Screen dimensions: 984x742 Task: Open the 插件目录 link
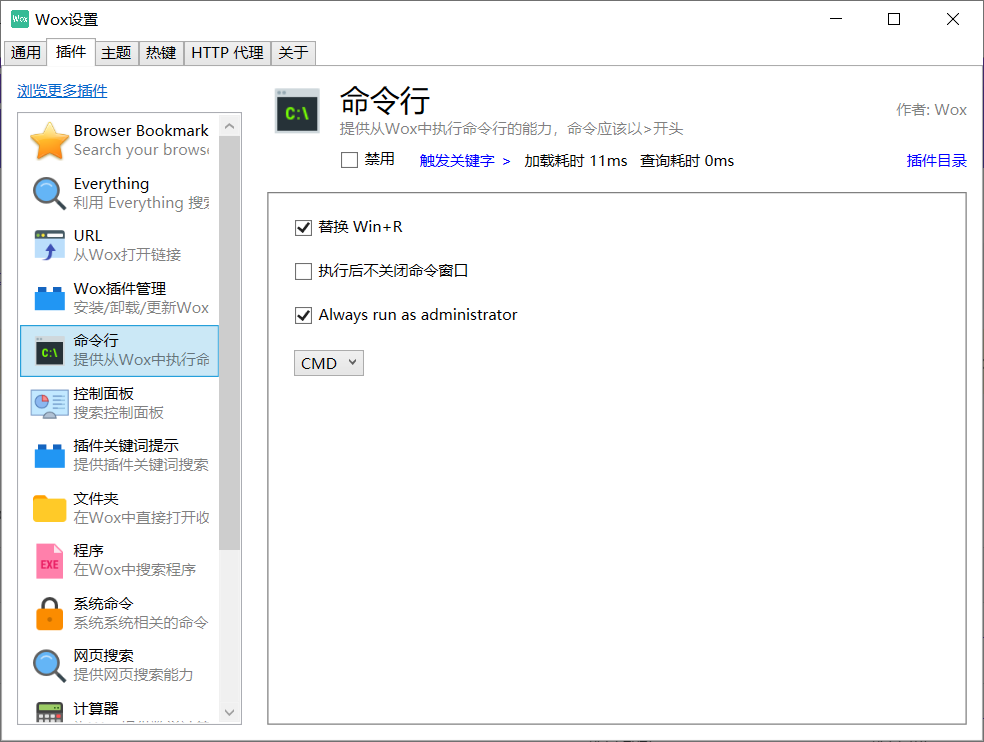tap(936, 160)
